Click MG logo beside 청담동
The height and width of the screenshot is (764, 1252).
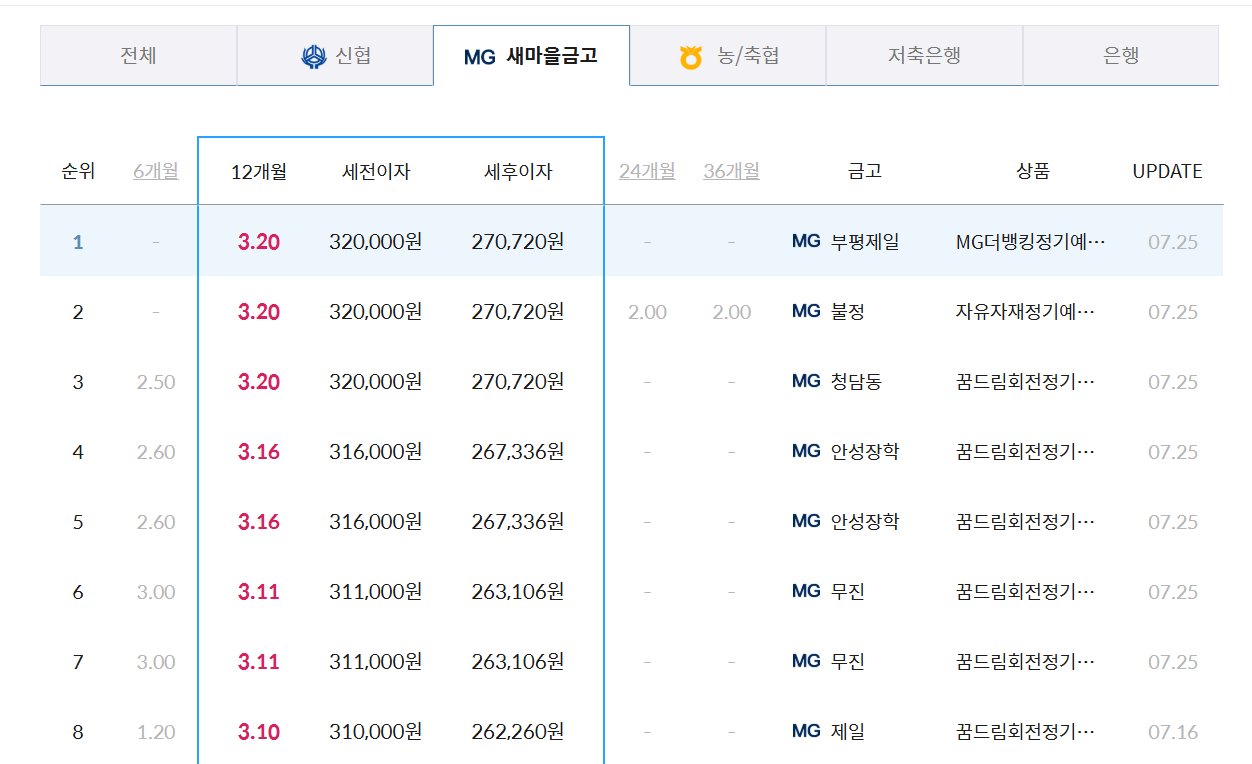pyautogui.click(x=806, y=381)
